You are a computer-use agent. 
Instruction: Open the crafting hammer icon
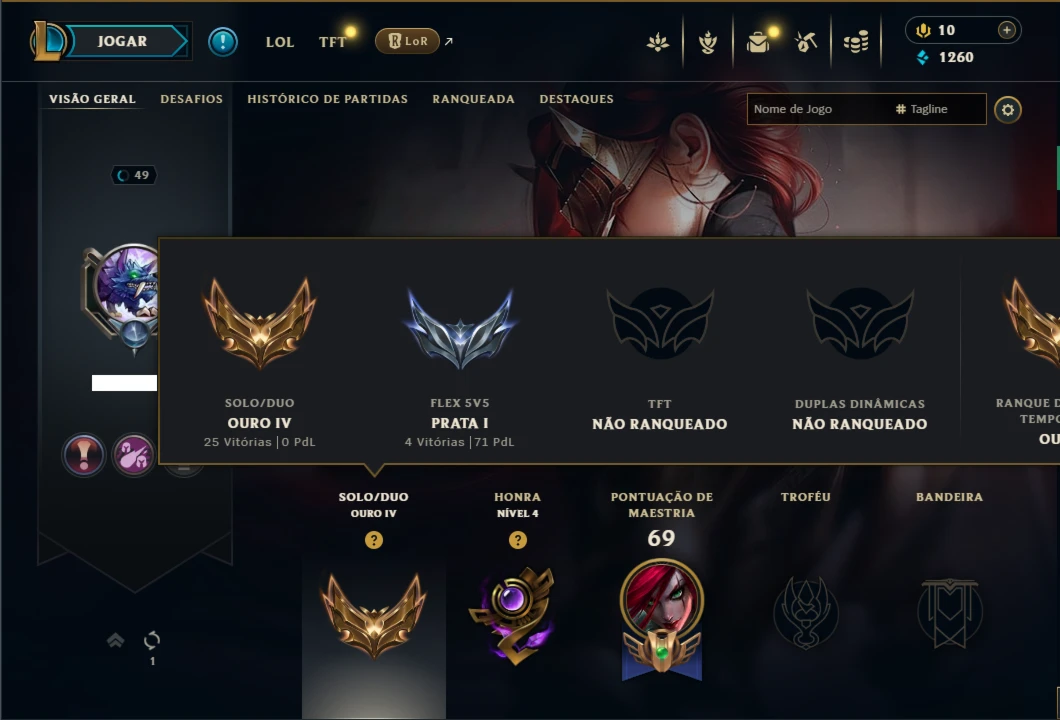(x=806, y=43)
